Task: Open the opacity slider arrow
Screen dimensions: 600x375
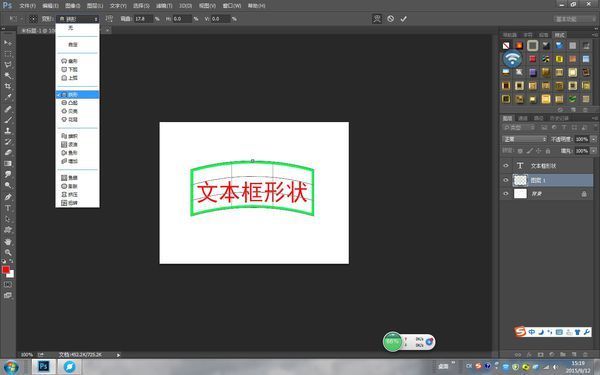Action: [x=593, y=139]
